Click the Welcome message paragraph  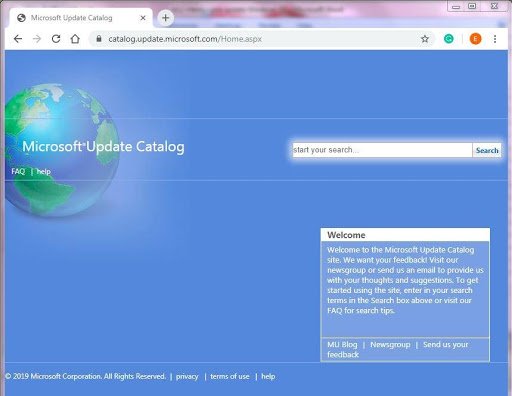[405, 280]
